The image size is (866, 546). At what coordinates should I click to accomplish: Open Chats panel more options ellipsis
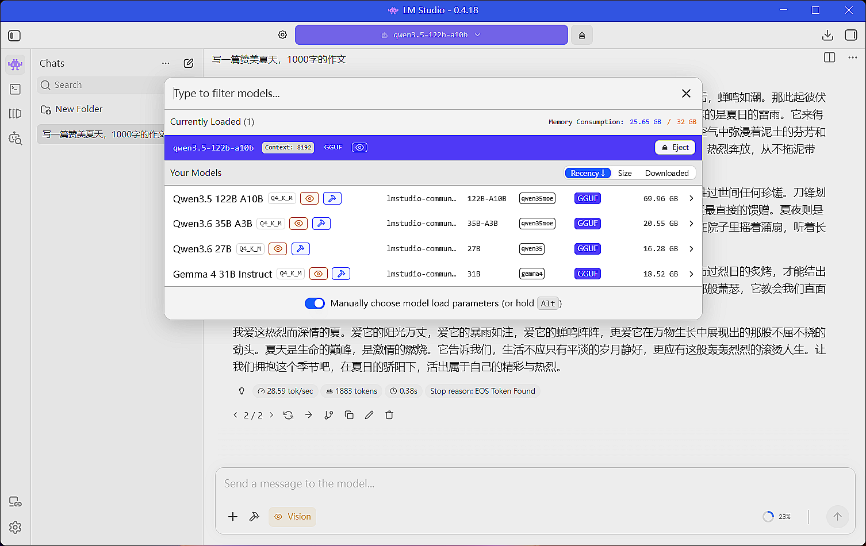pyautogui.click(x=165, y=63)
